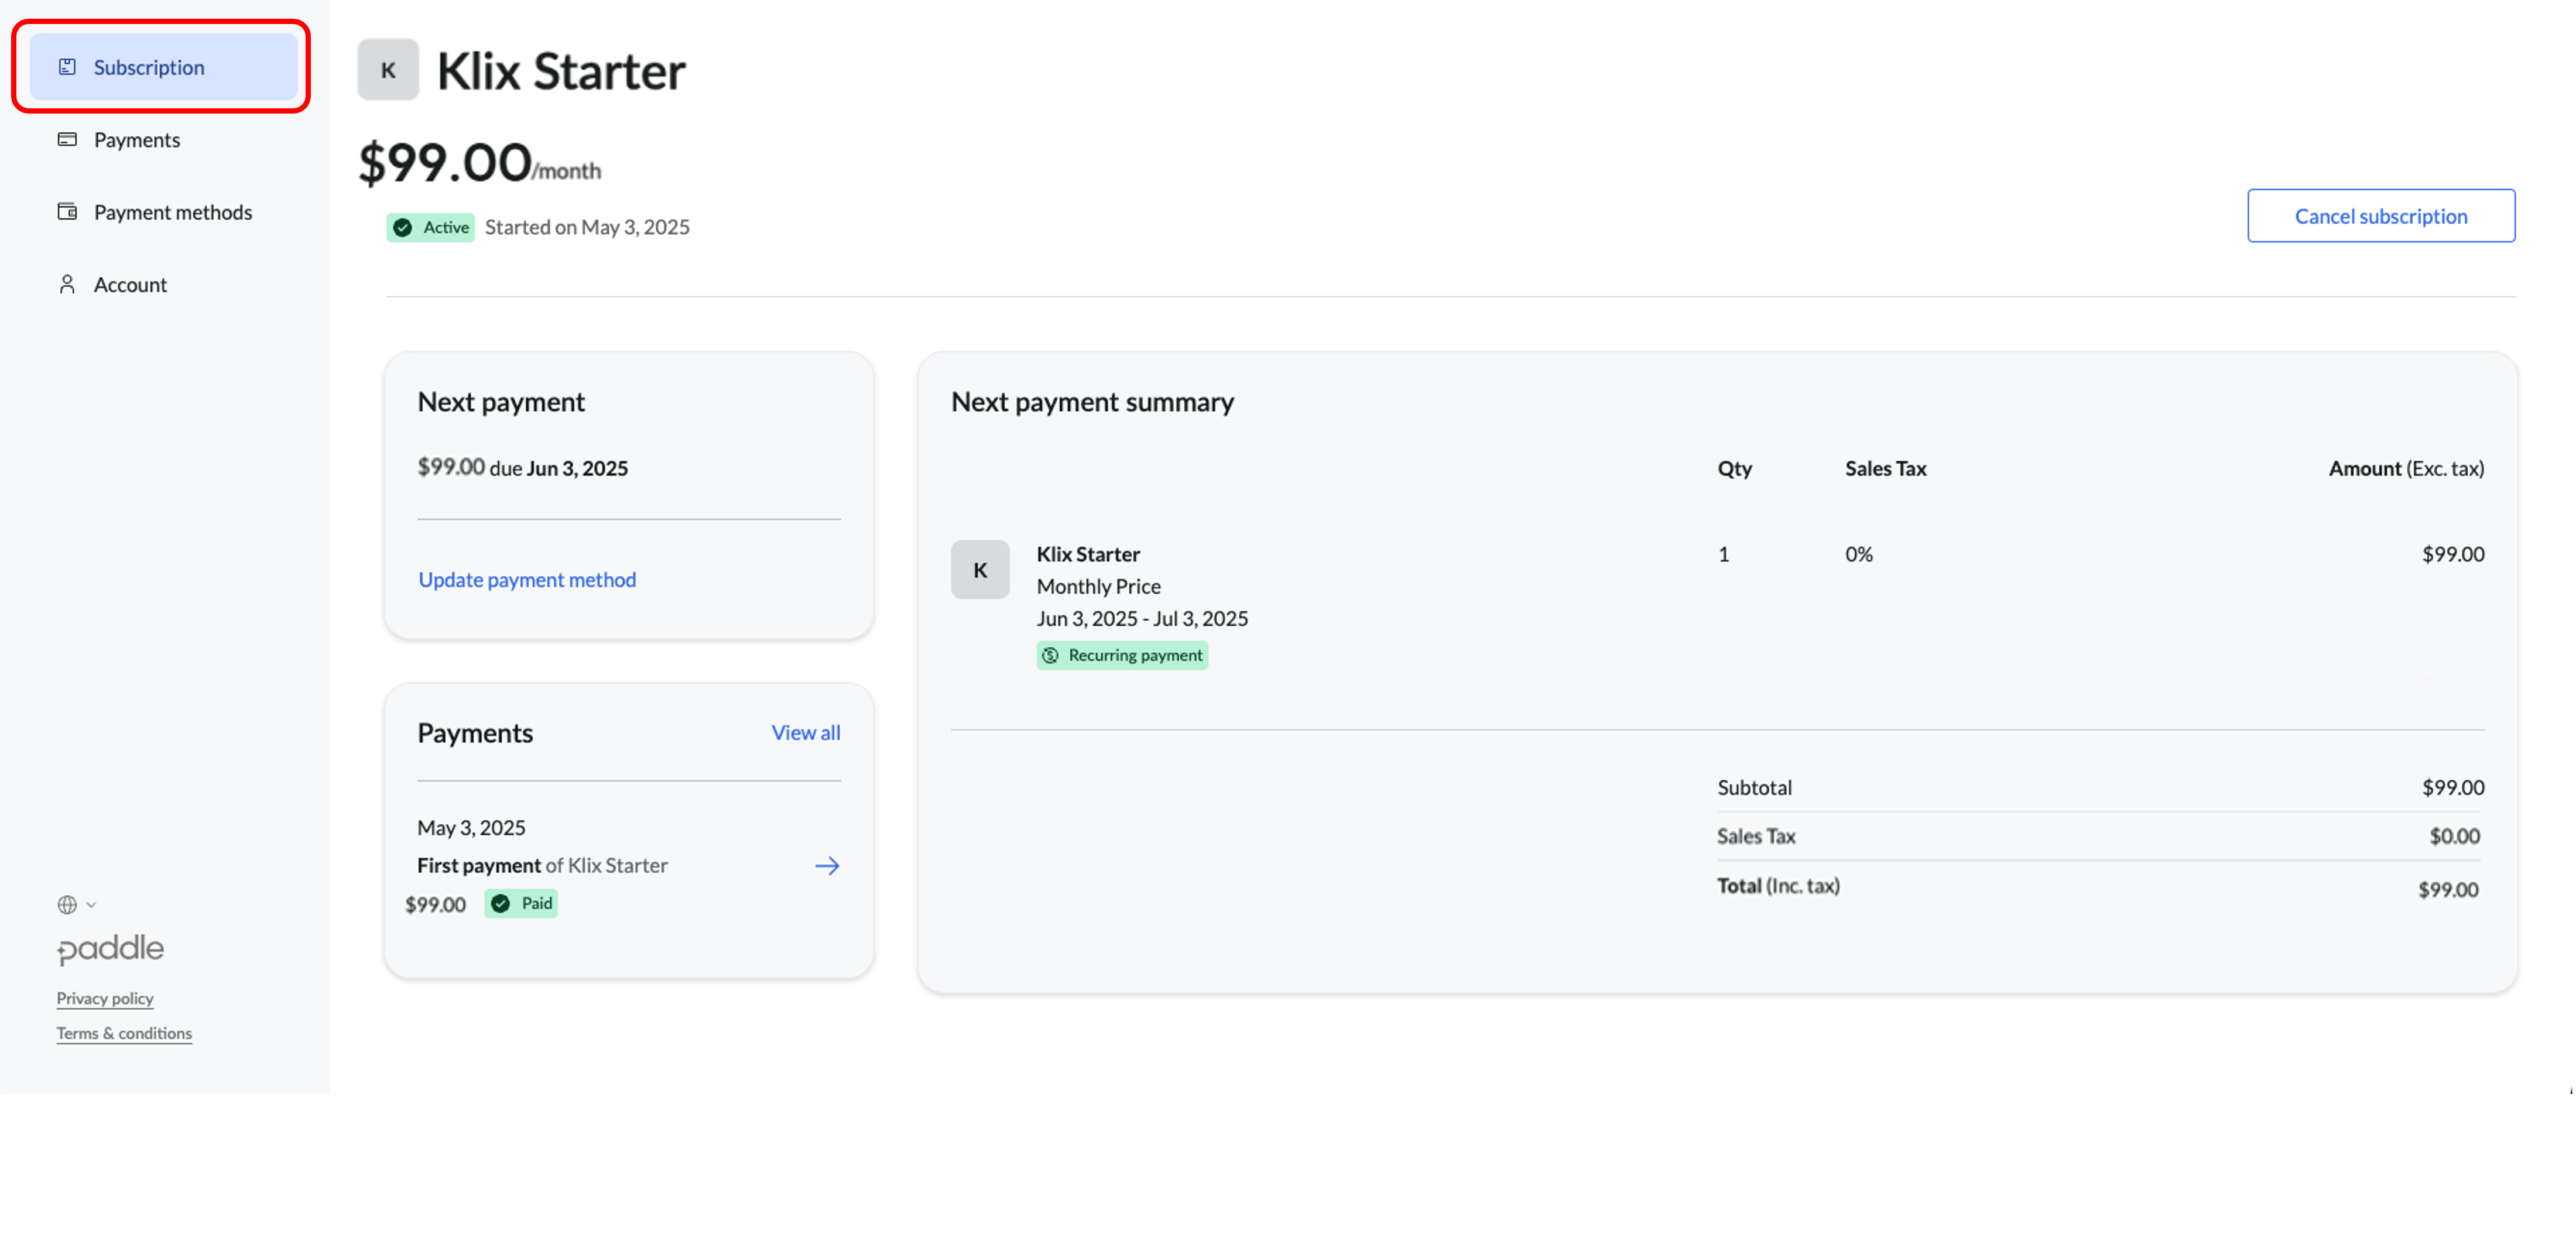Image resolution: width=2576 pixels, height=1244 pixels.
Task: Click the '0%' sales tax value
Action: click(1859, 555)
